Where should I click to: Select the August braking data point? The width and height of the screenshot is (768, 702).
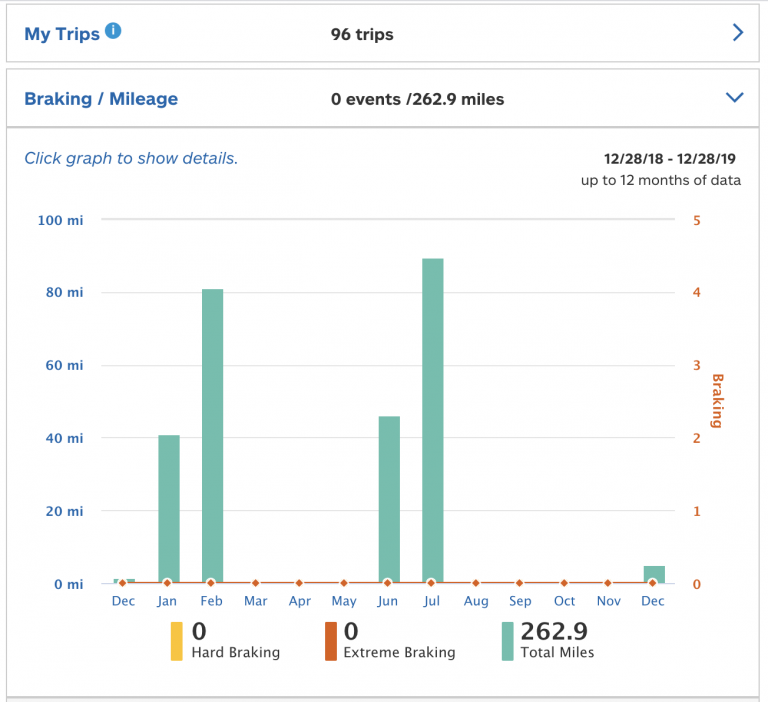coord(476,583)
